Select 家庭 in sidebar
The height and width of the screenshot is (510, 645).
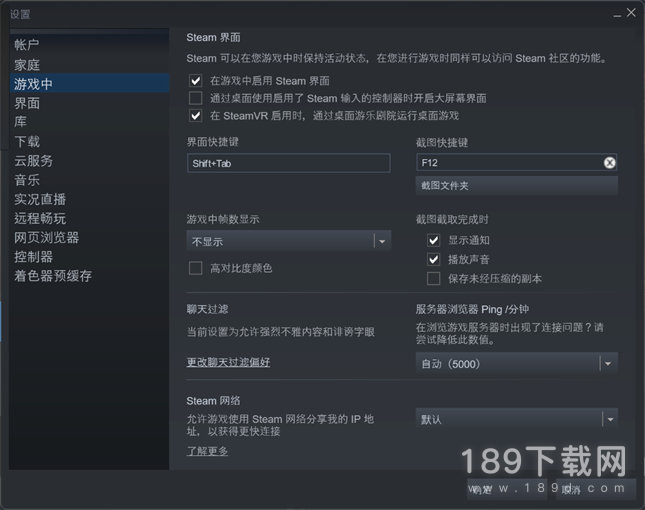(x=89, y=65)
